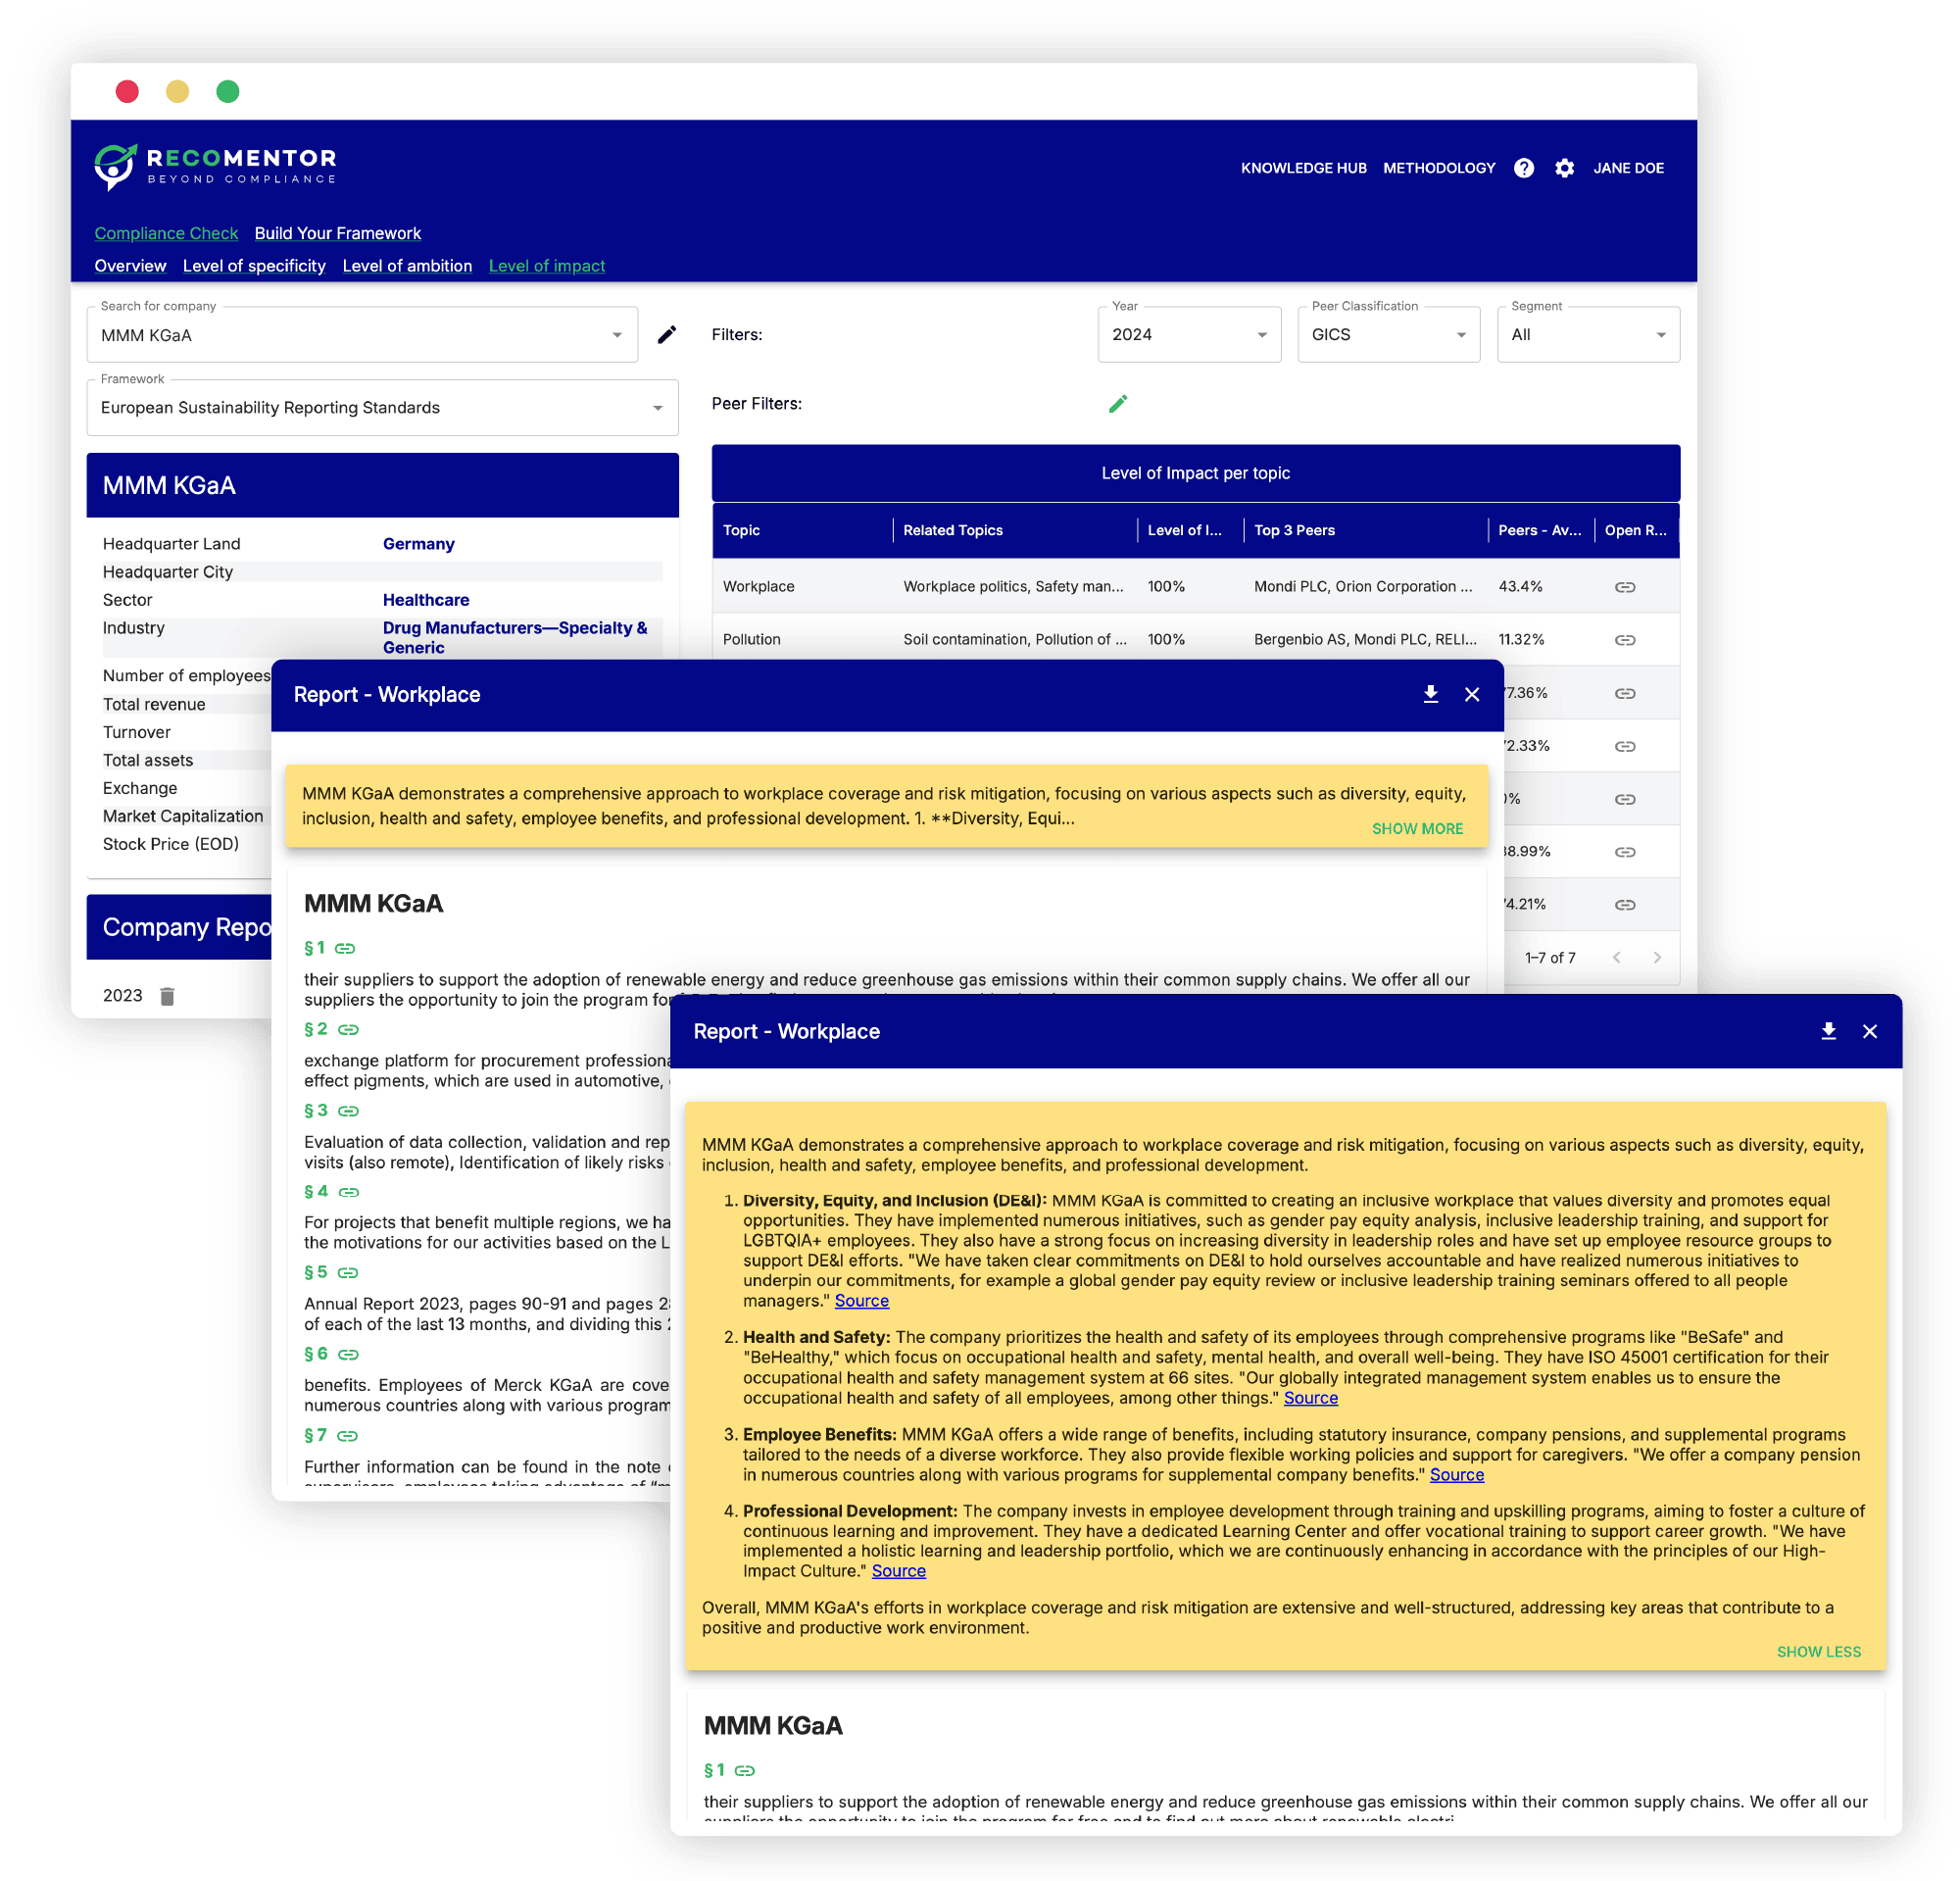Viewport: 1960px width, 1881px height.
Task: Close the back Report - Workplace dialog
Action: point(1472,694)
